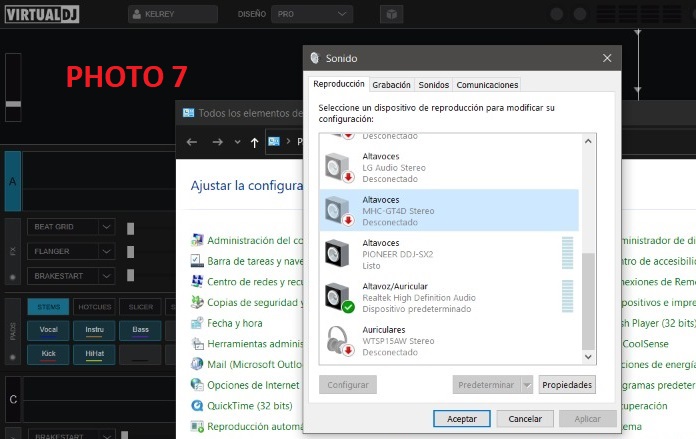The height and width of the screenshot is (439, 696).
Task: Click the Reproducción automática icon
Action: point(197,427)
